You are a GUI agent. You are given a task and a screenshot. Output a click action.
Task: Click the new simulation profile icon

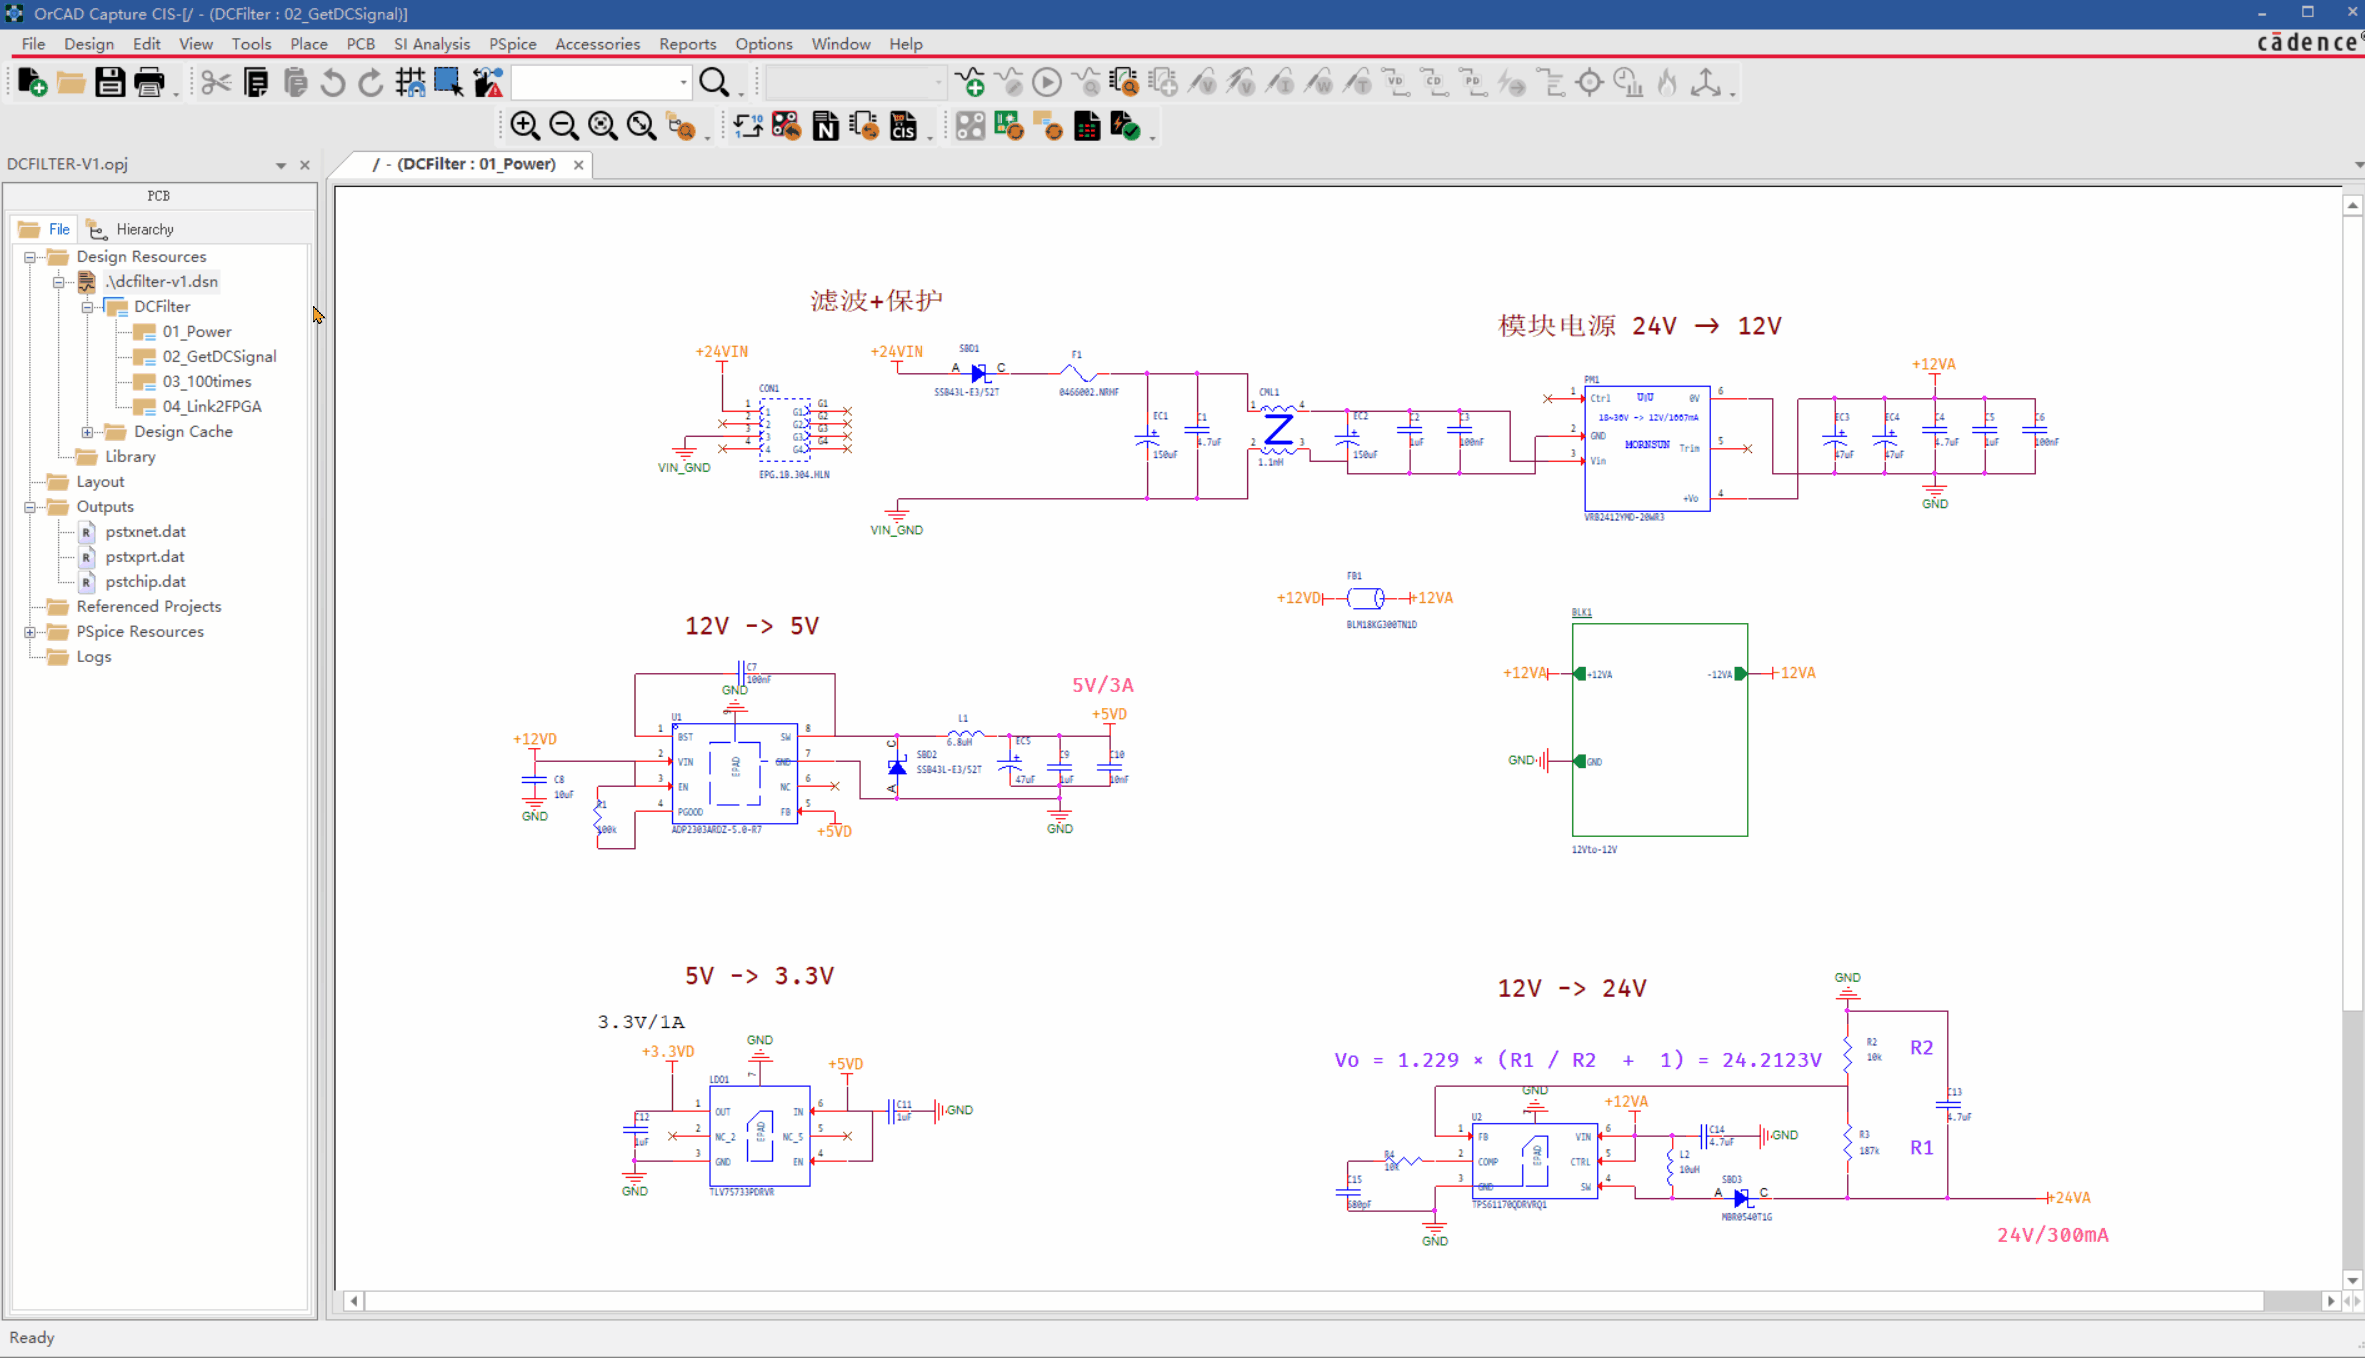[x=970, y=83]
